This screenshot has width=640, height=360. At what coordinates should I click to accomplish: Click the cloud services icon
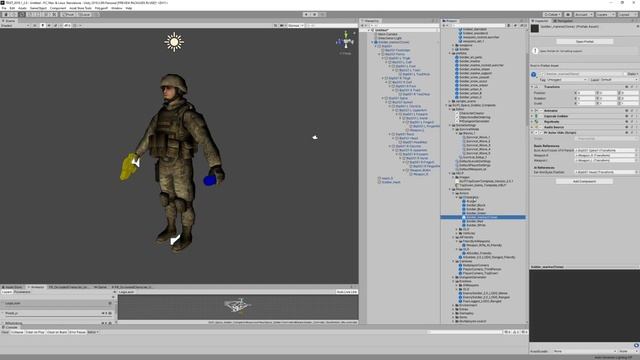[x=568, y=14]
